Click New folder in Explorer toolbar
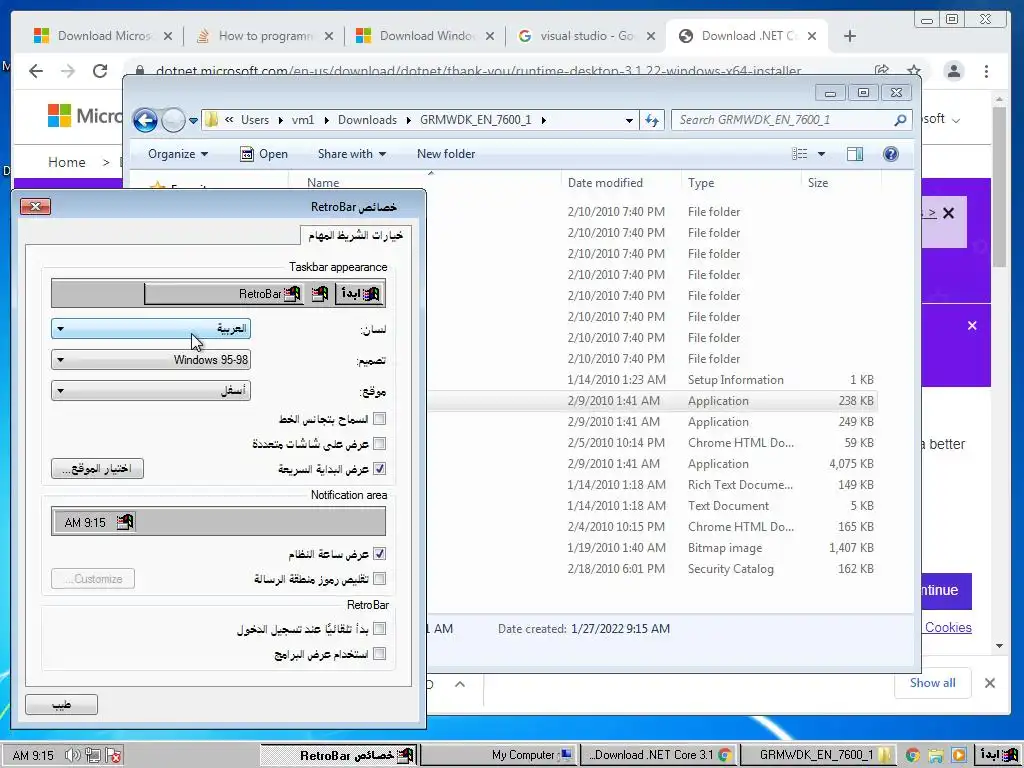1024x768 pixels. [446, 154]
